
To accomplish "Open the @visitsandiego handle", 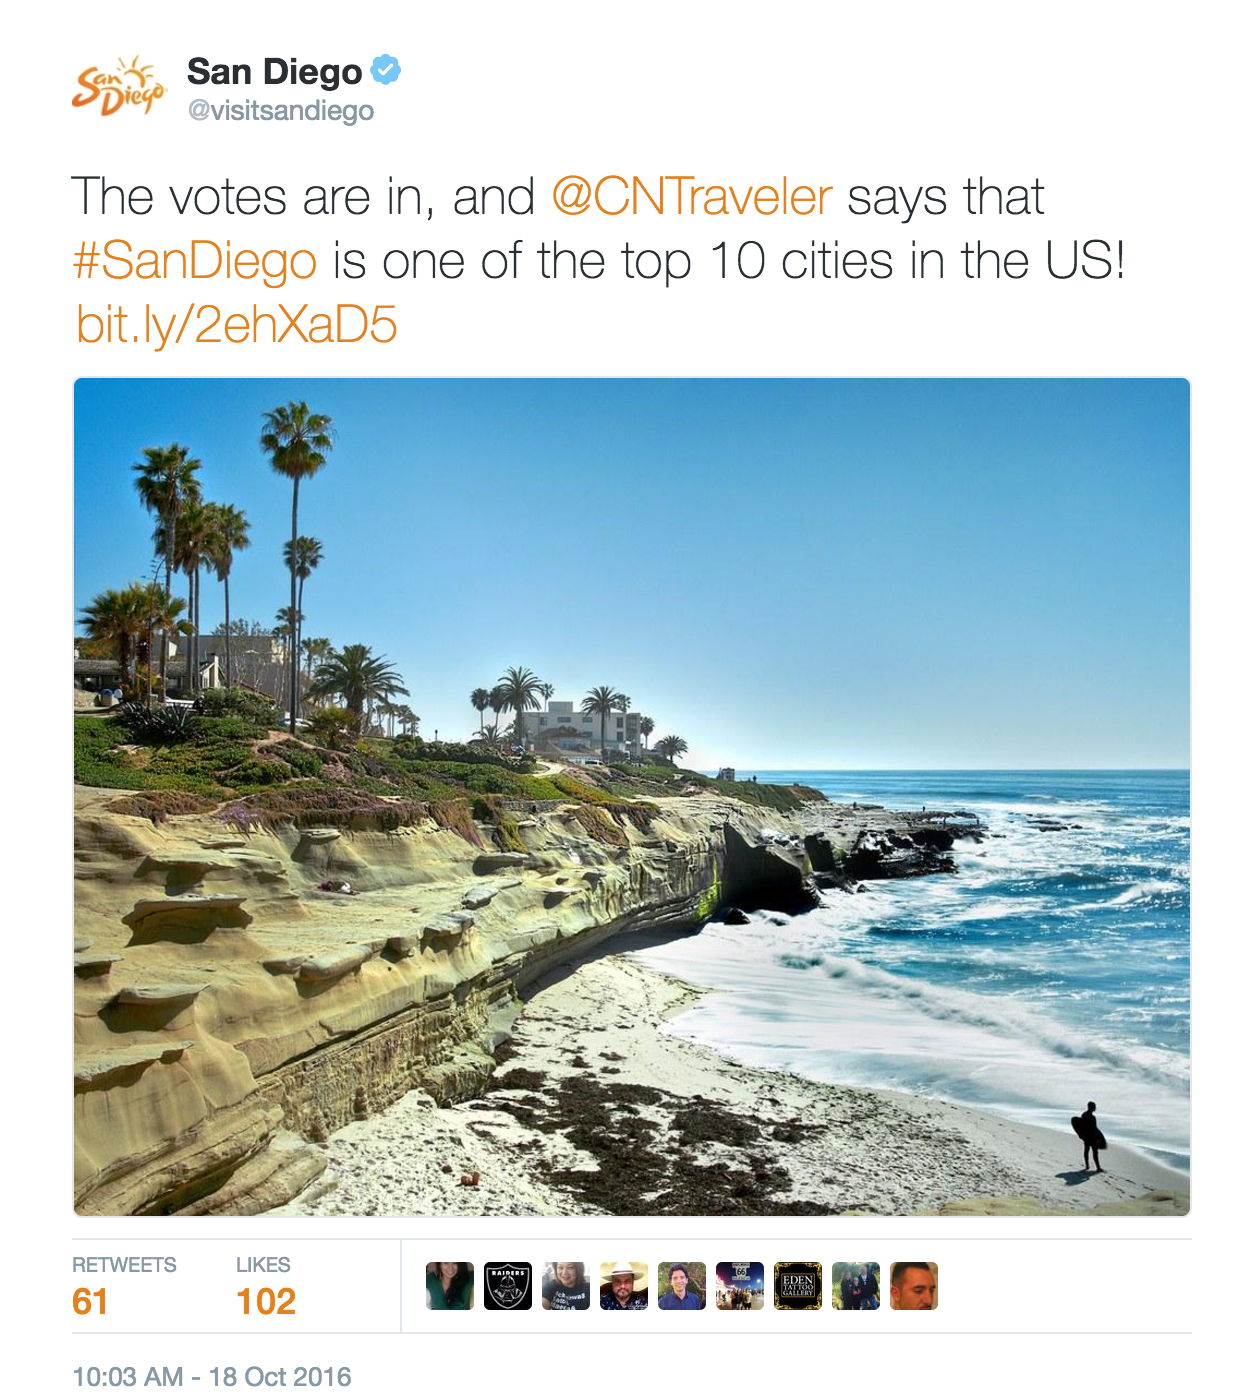I will [x=281, y=110].
